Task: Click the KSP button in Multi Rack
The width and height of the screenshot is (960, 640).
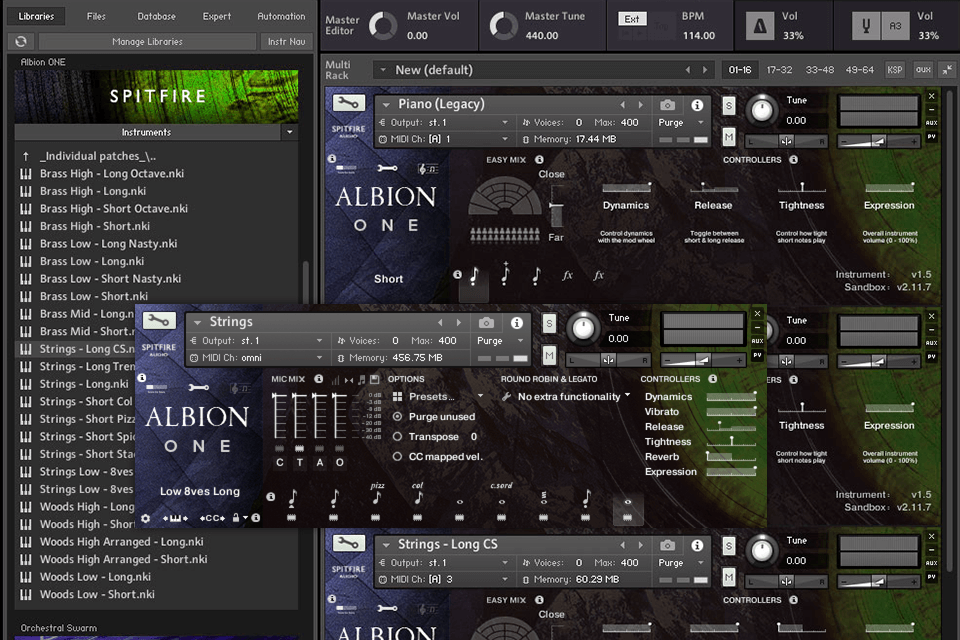Action: point(894,70)
